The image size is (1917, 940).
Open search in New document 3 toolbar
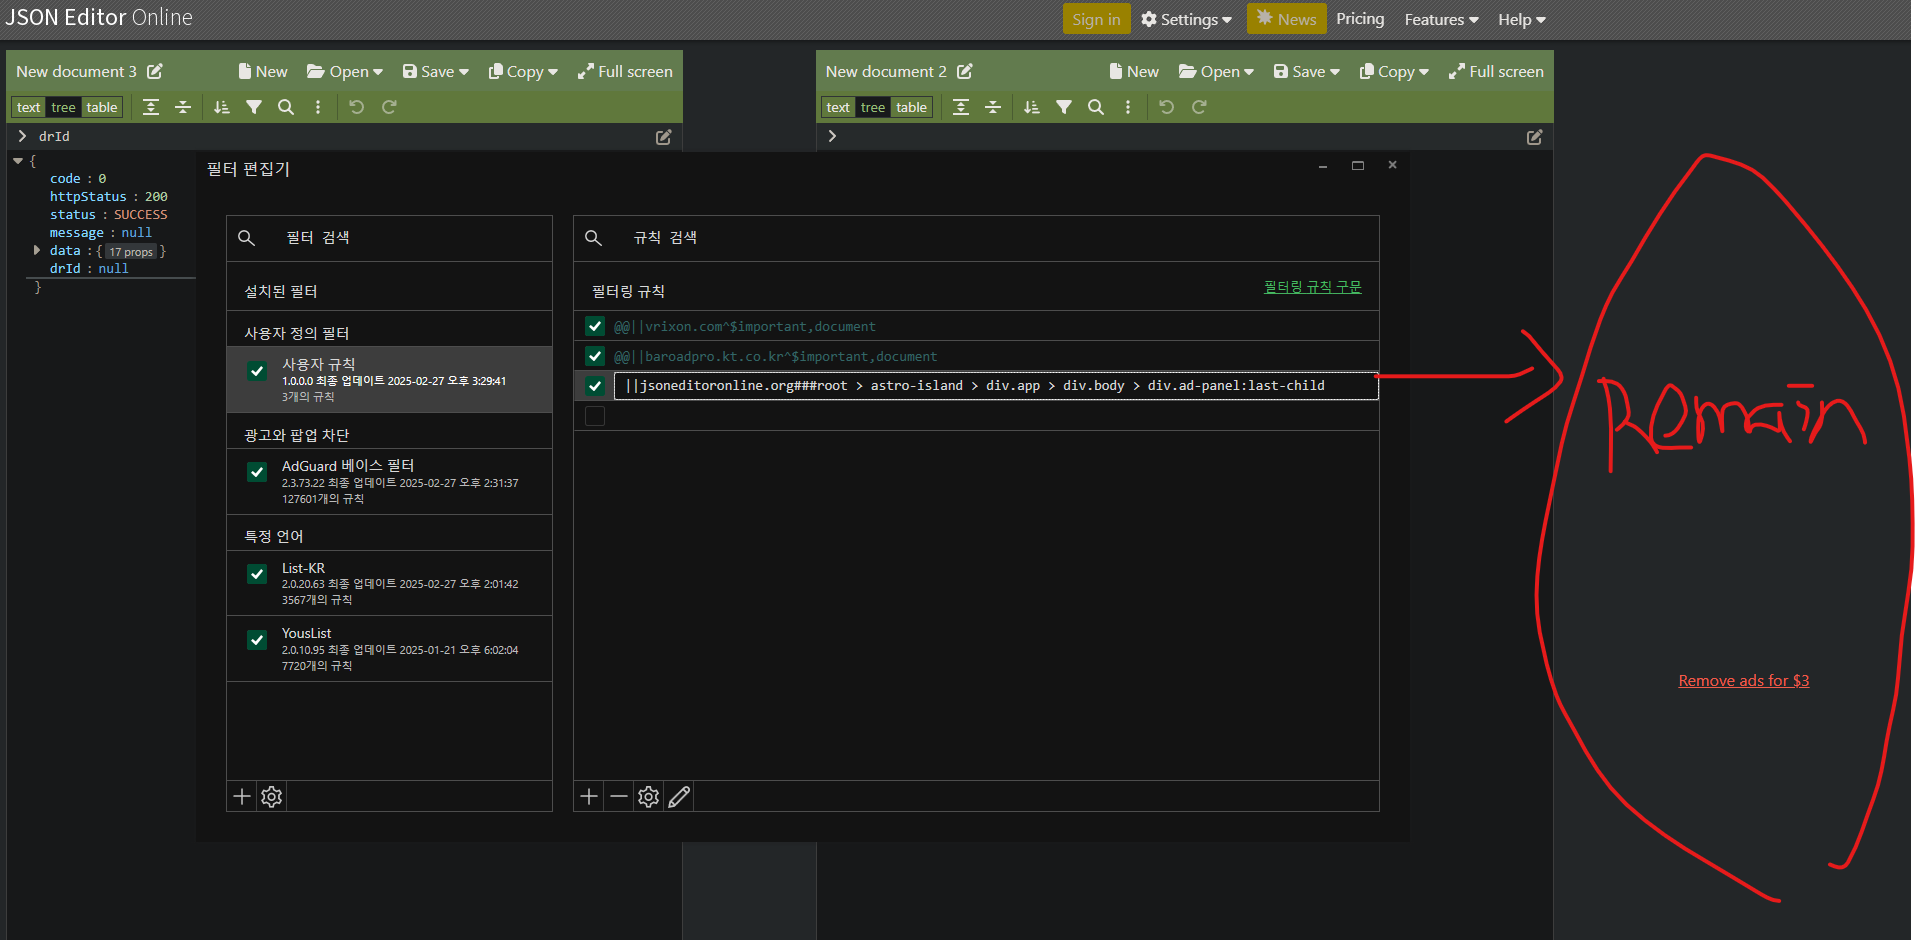[x=286, y=107]
